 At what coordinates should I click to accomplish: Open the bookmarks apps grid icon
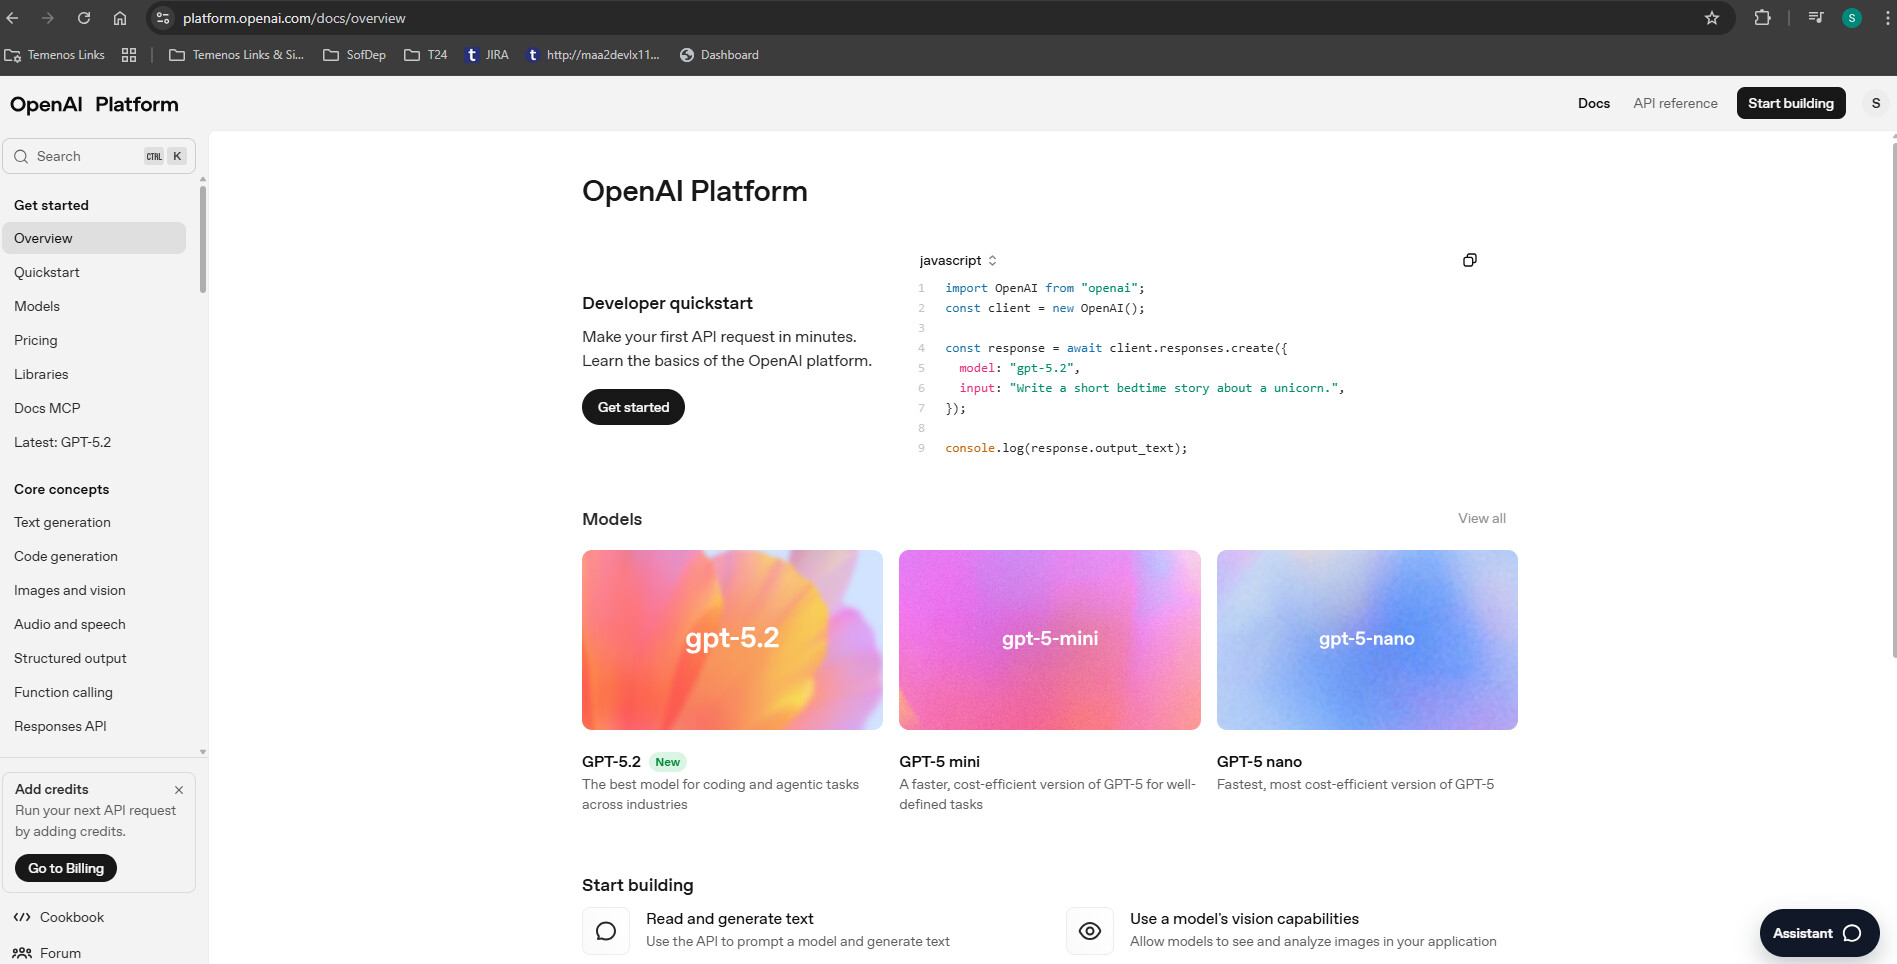[129, 55]
